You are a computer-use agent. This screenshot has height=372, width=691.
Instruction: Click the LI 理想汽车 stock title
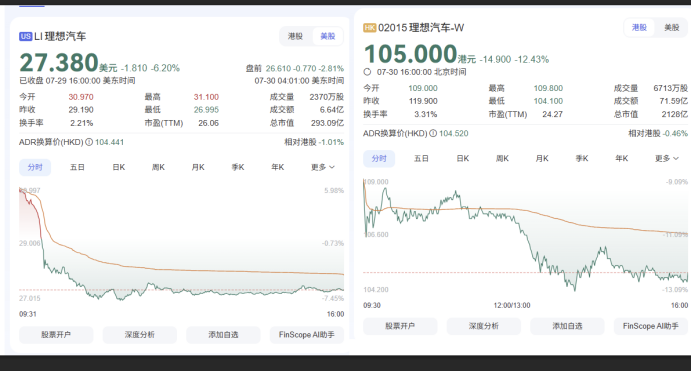click(60, 37)
